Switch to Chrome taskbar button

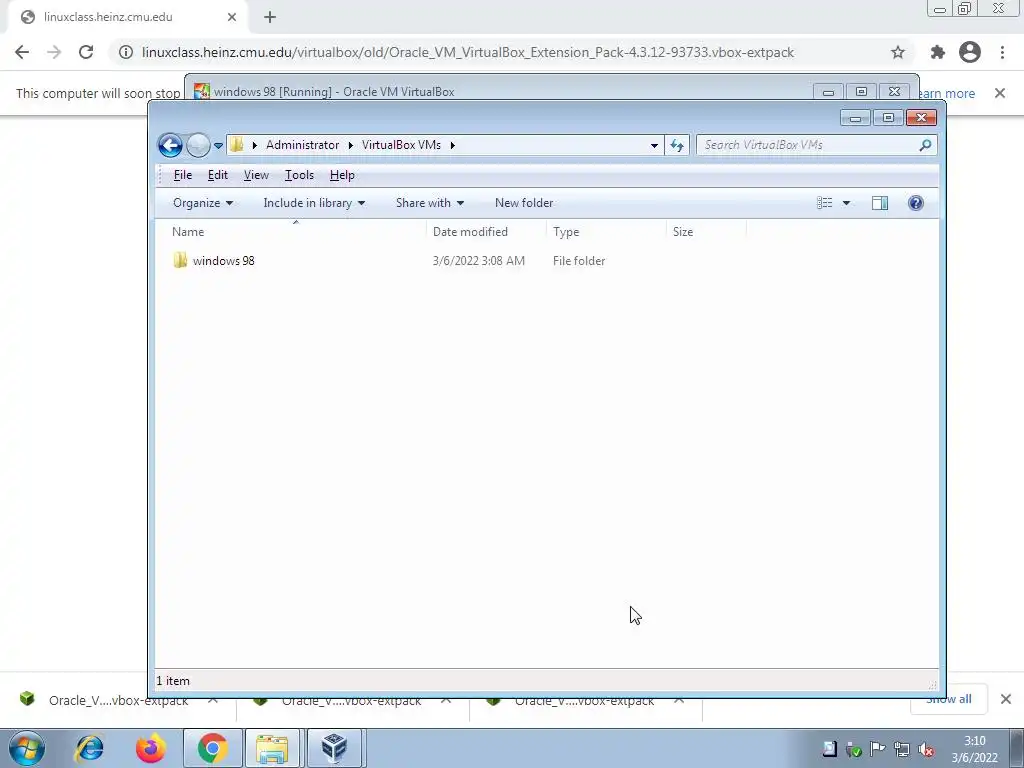click(x=212, y=748)
